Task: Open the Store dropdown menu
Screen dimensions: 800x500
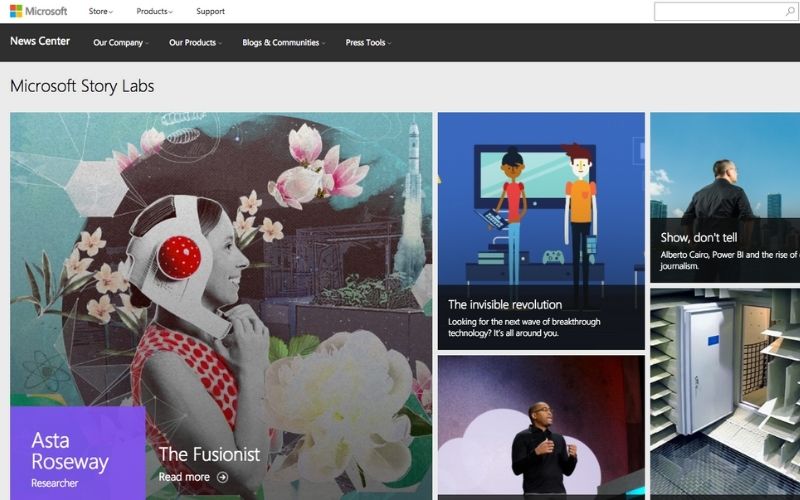Action: pos(101,11)
